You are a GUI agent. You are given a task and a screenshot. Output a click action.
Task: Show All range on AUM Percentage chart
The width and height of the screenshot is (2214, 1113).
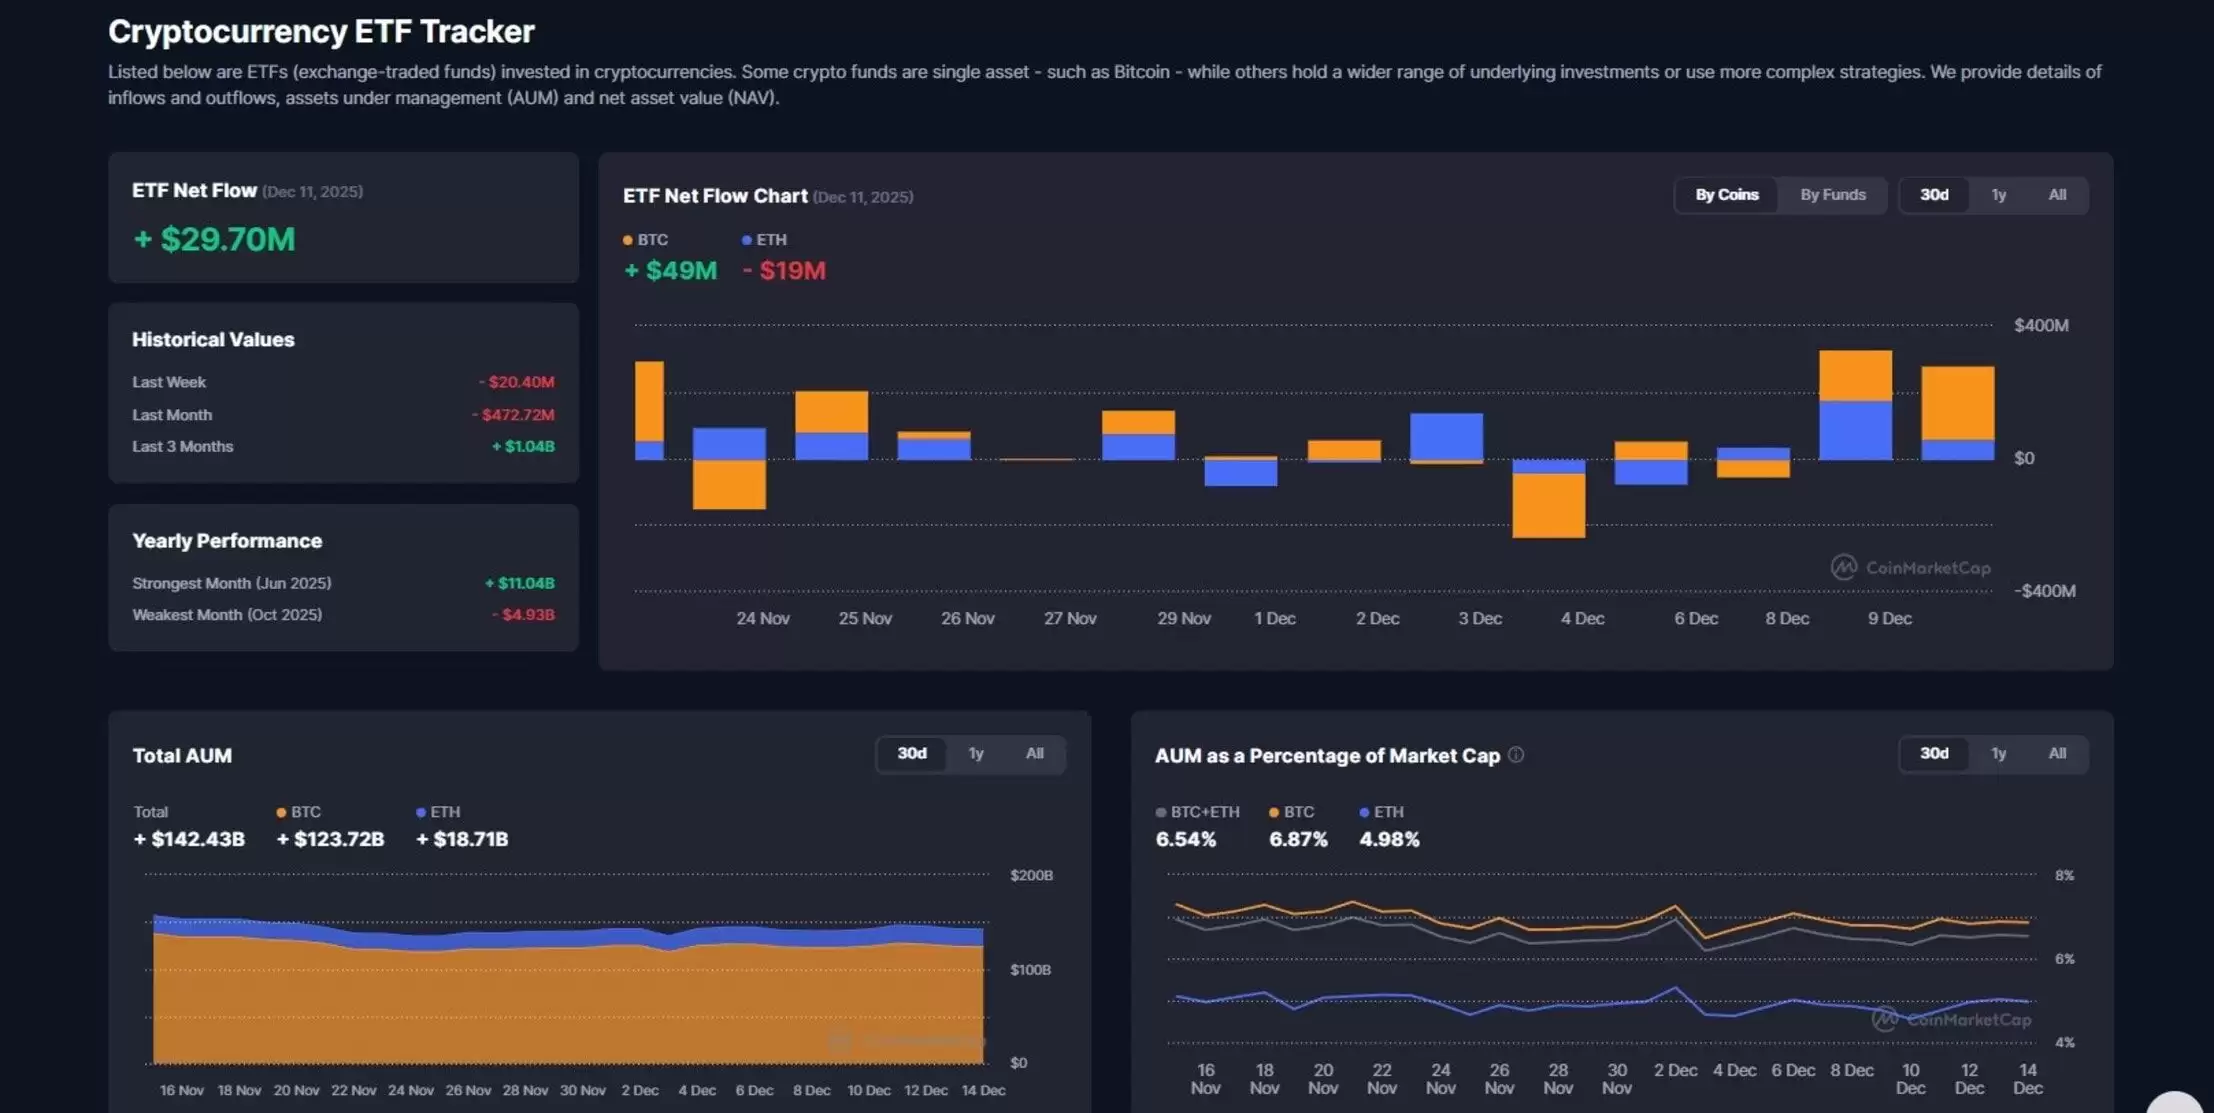click(x=2057, y=754)
